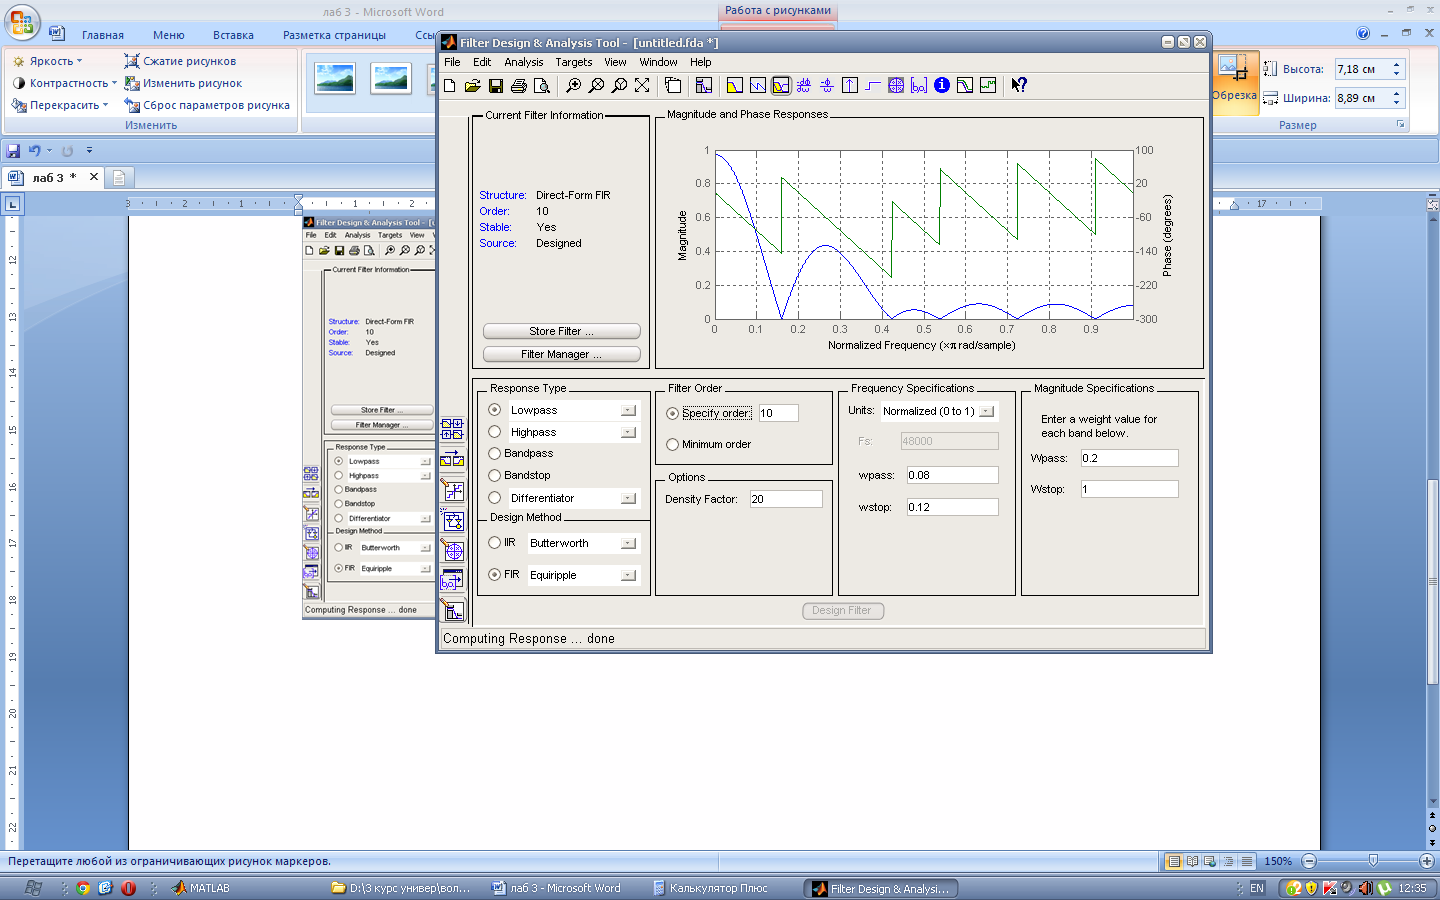Image resolution: width=1440 pixels, height=900 pixels.
Task: Click Filter Manager button
Action: [x=561, y=354]
